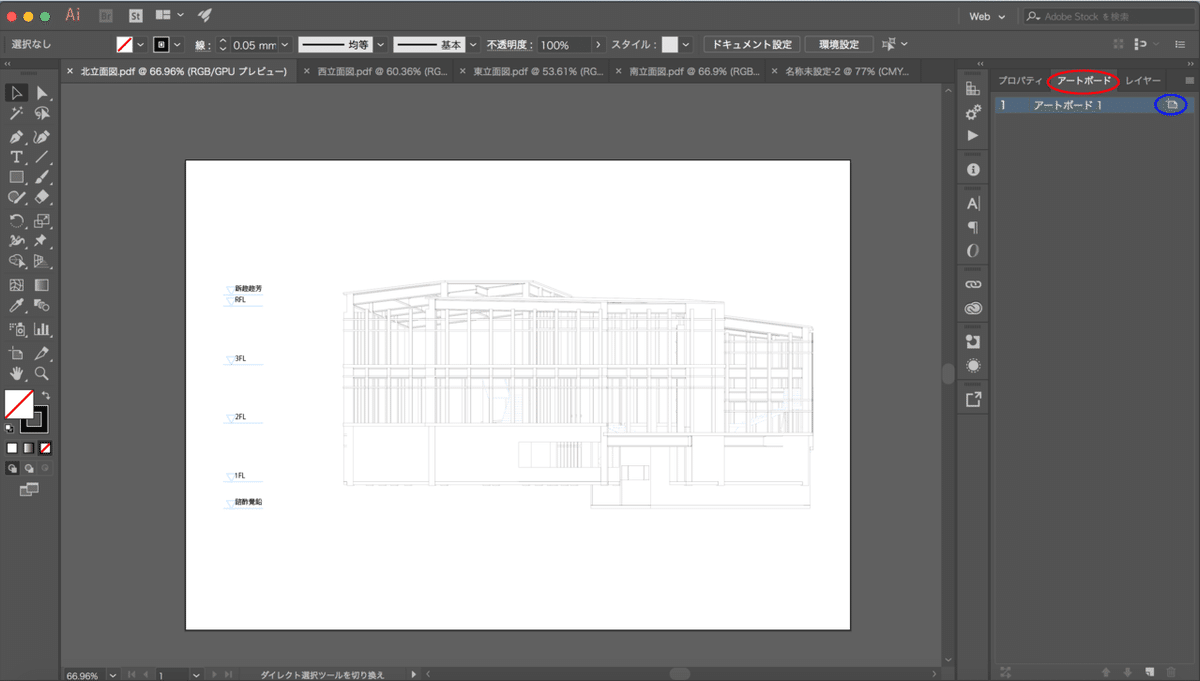Select the アートボード 1 row
The image size is (1200, 681).
(x=1093, y=105)
